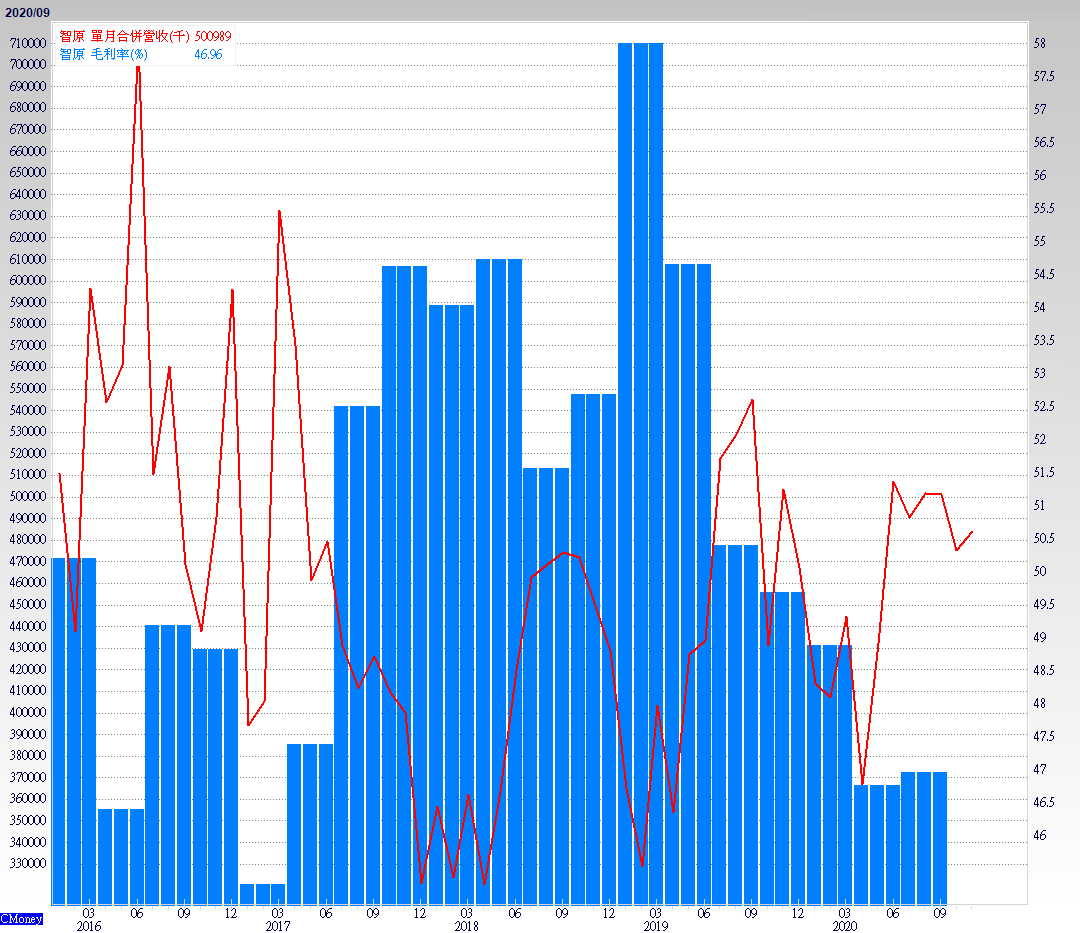Select the 2020 year label on x-axis
This screenshot has width=1080, height=933.
[x=845, y=927]
